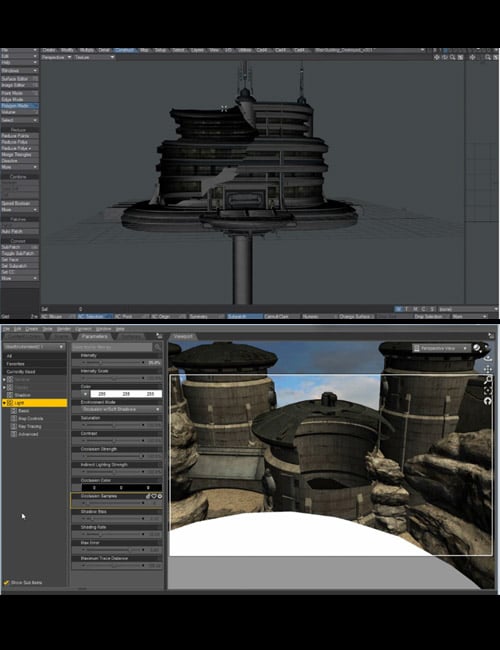
Task: Click the Toggle SubPatch button
Action: click(x=19, y=253)
